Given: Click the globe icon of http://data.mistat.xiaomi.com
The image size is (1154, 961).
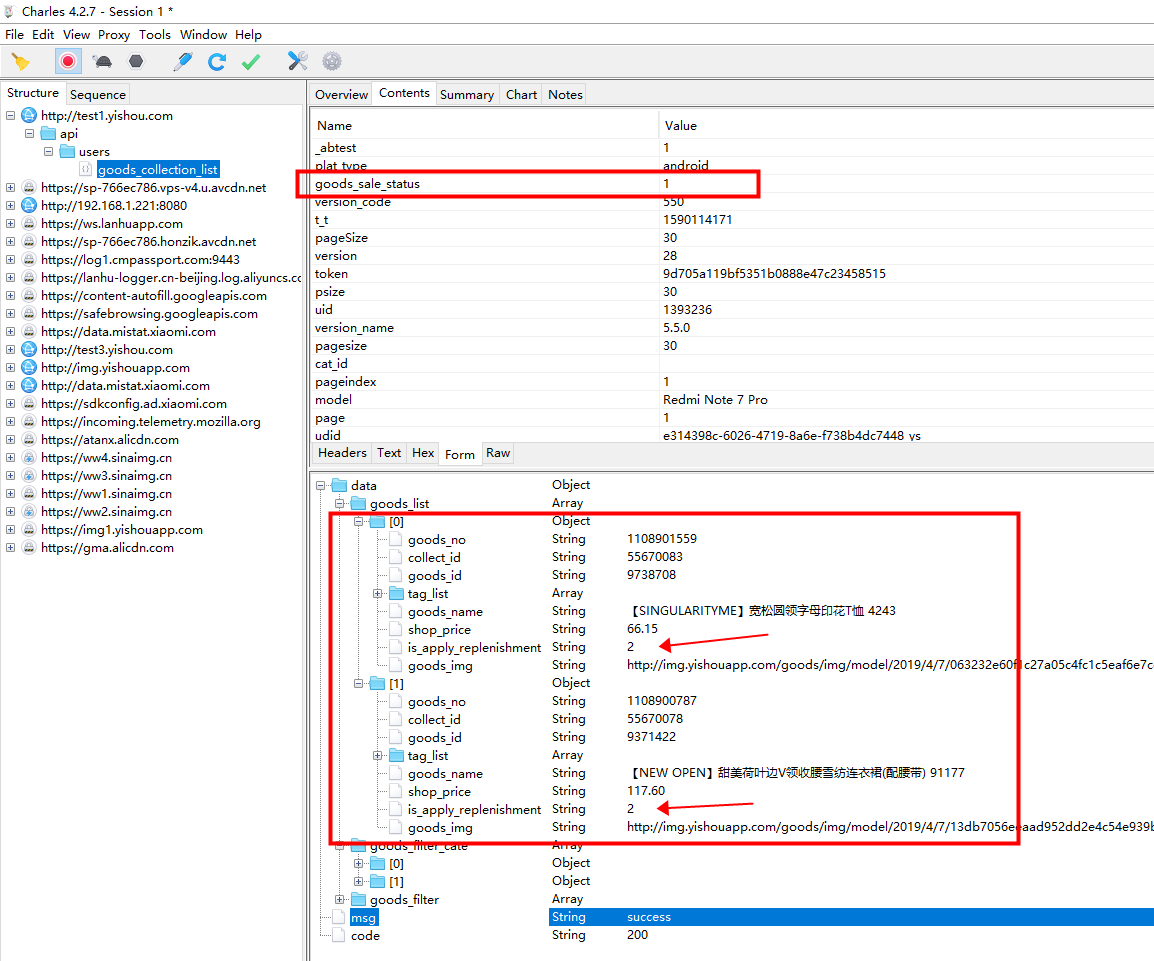Looking at the screenshot, I should (29, 386).
